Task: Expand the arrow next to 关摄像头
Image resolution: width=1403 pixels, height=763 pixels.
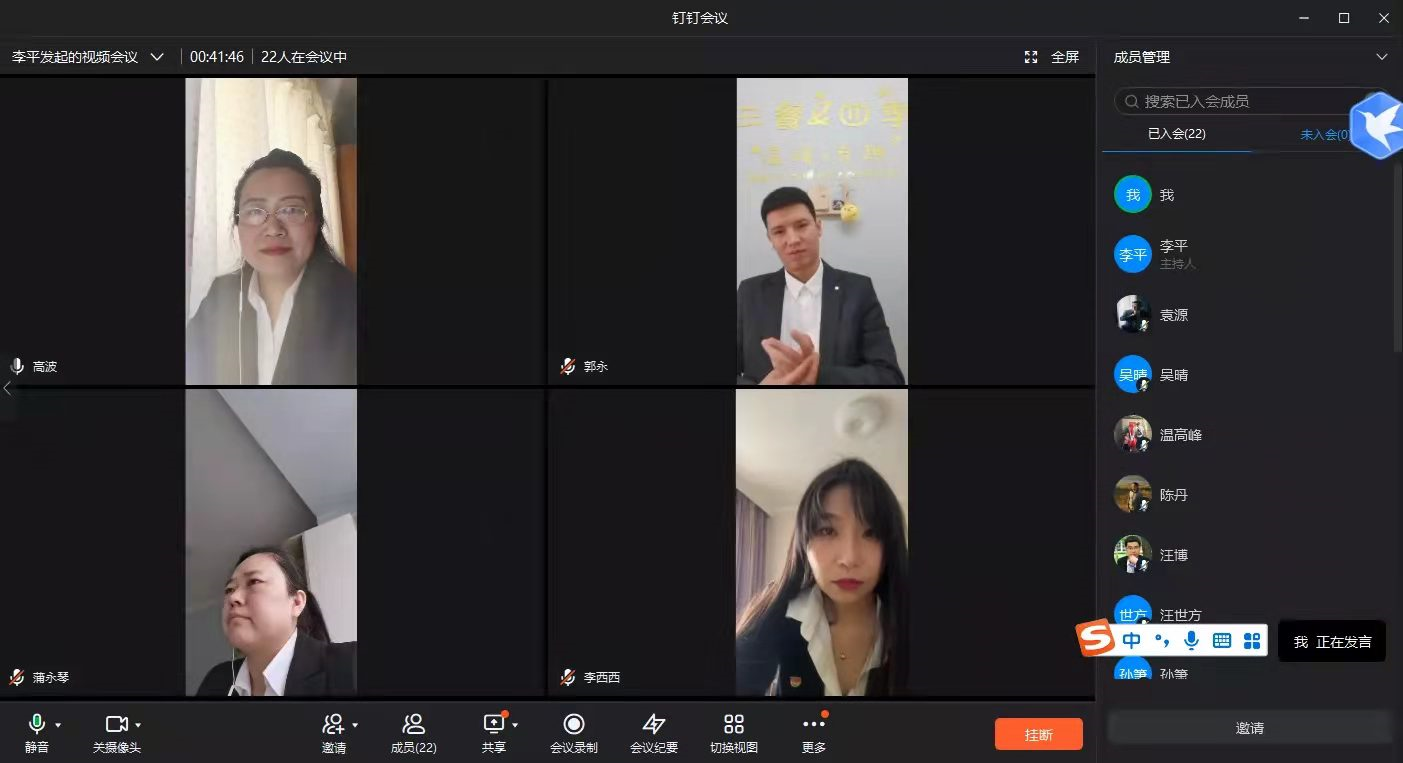Action: pyautogui.click(x=138, y=725)
